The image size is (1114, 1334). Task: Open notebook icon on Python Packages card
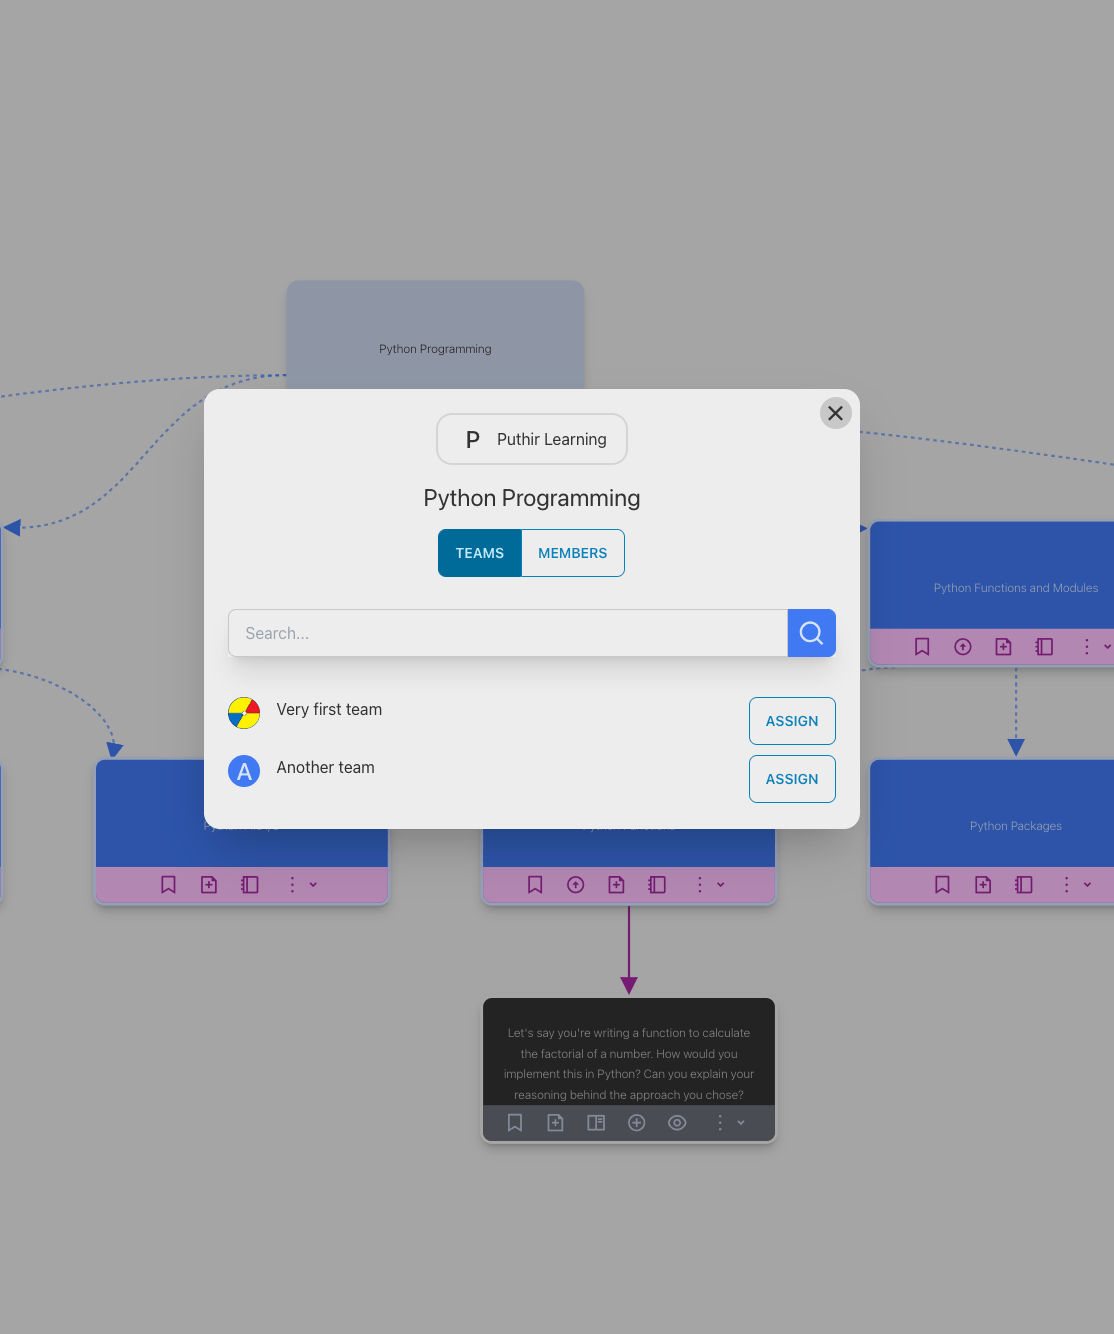pyautogui.click(x=1023, y=885)
